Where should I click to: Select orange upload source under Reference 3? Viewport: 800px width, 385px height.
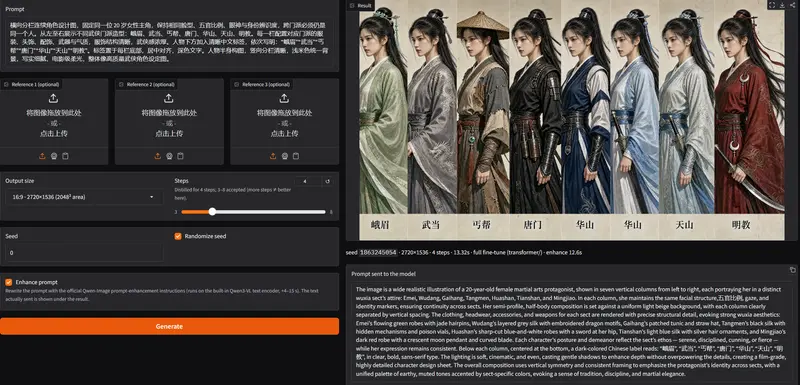click(273, 156)
